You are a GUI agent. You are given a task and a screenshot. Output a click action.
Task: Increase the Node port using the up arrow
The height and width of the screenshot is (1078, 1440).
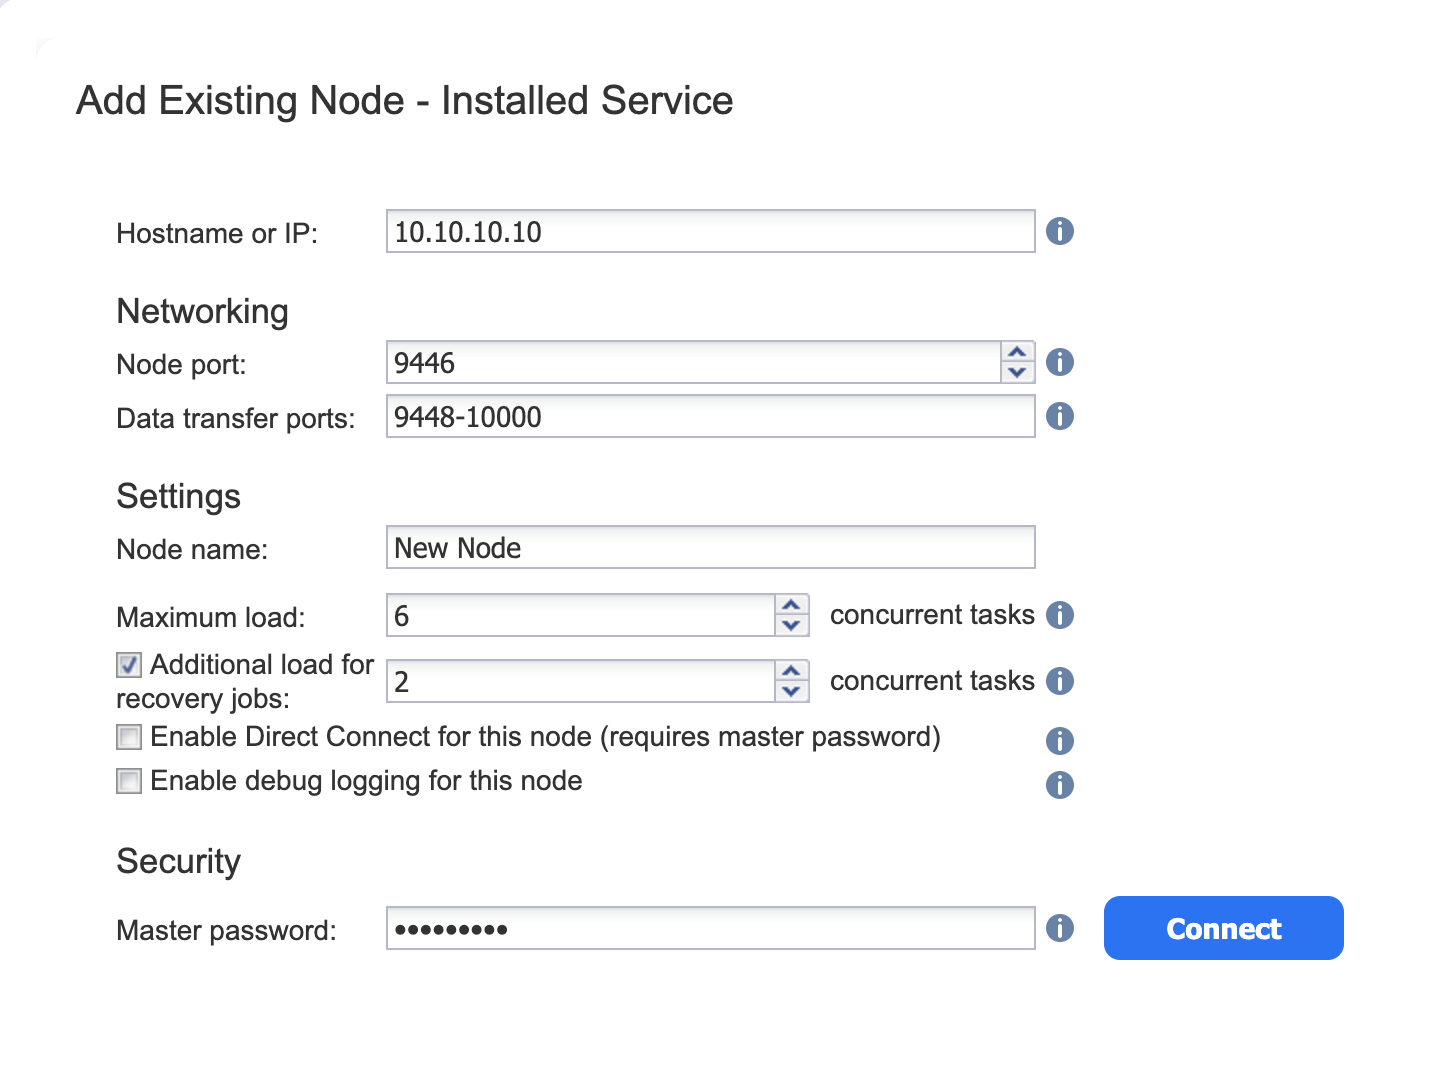click(x=1017, y=353)
